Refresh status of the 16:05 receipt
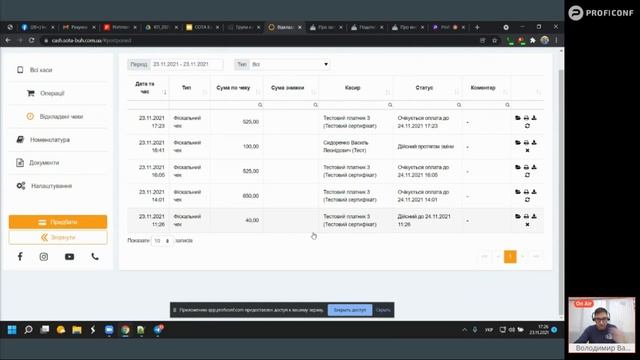Image resolution: width=640 pixels, height=360 pixels. point(527,175)
